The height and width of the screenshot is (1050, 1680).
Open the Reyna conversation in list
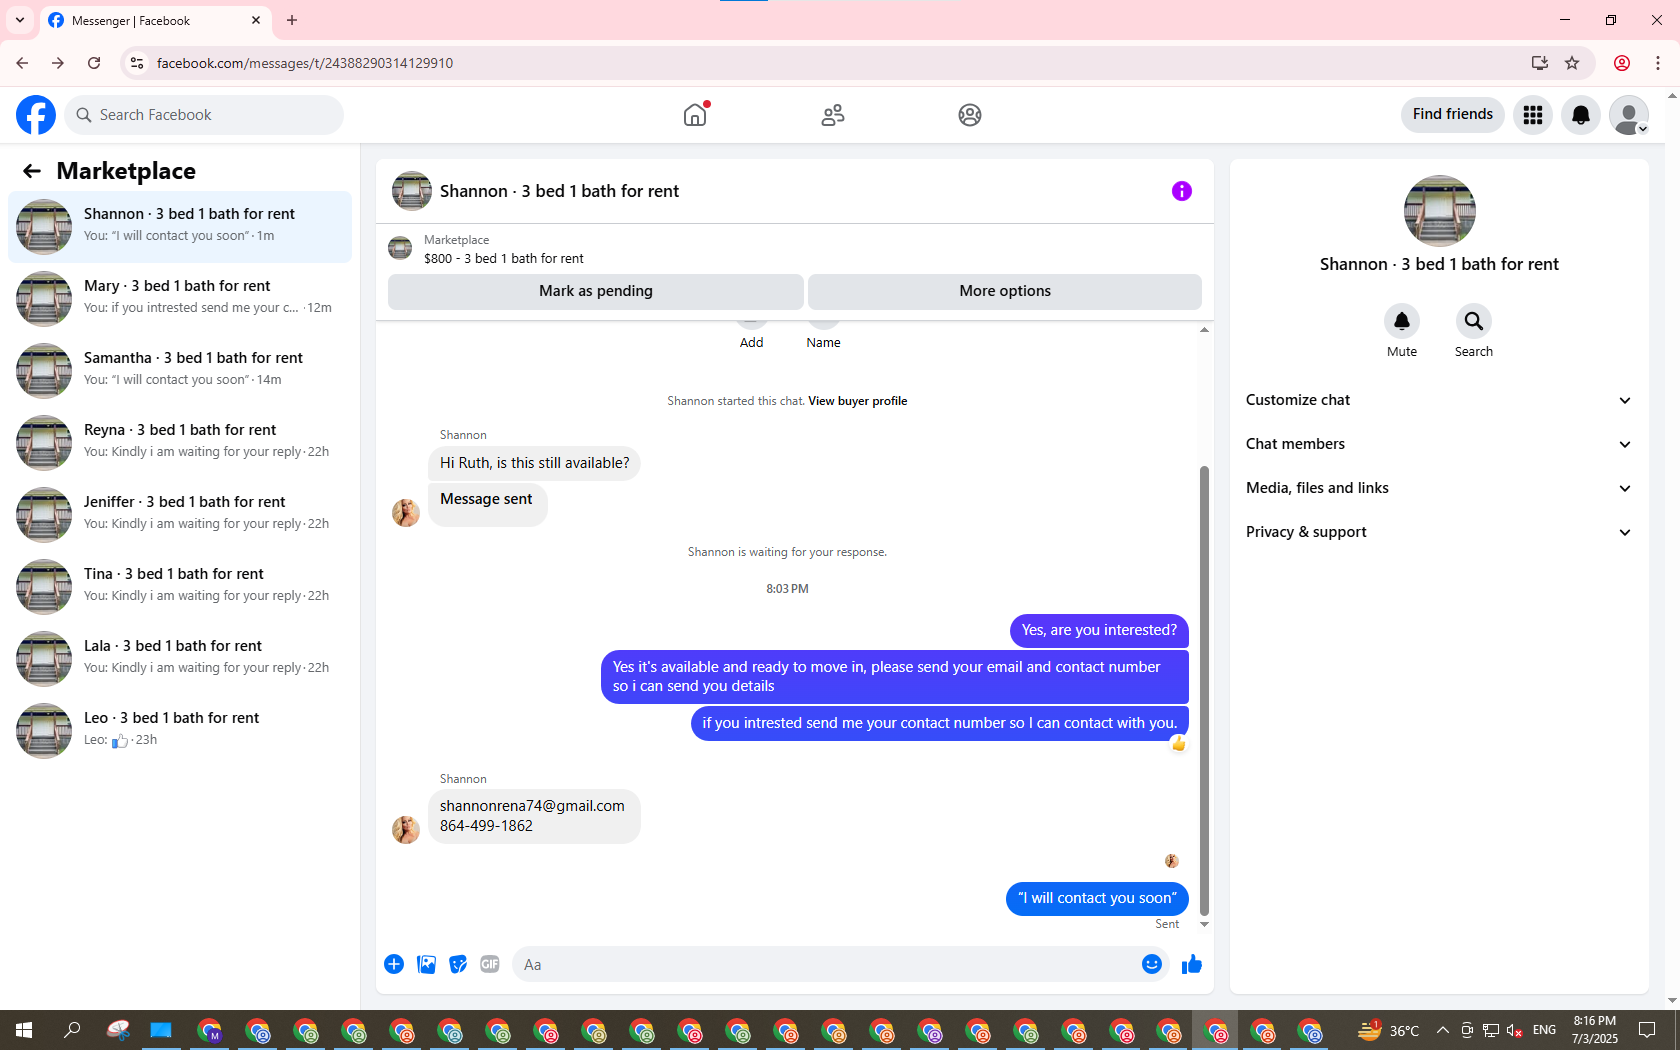[x=180, y=443]
